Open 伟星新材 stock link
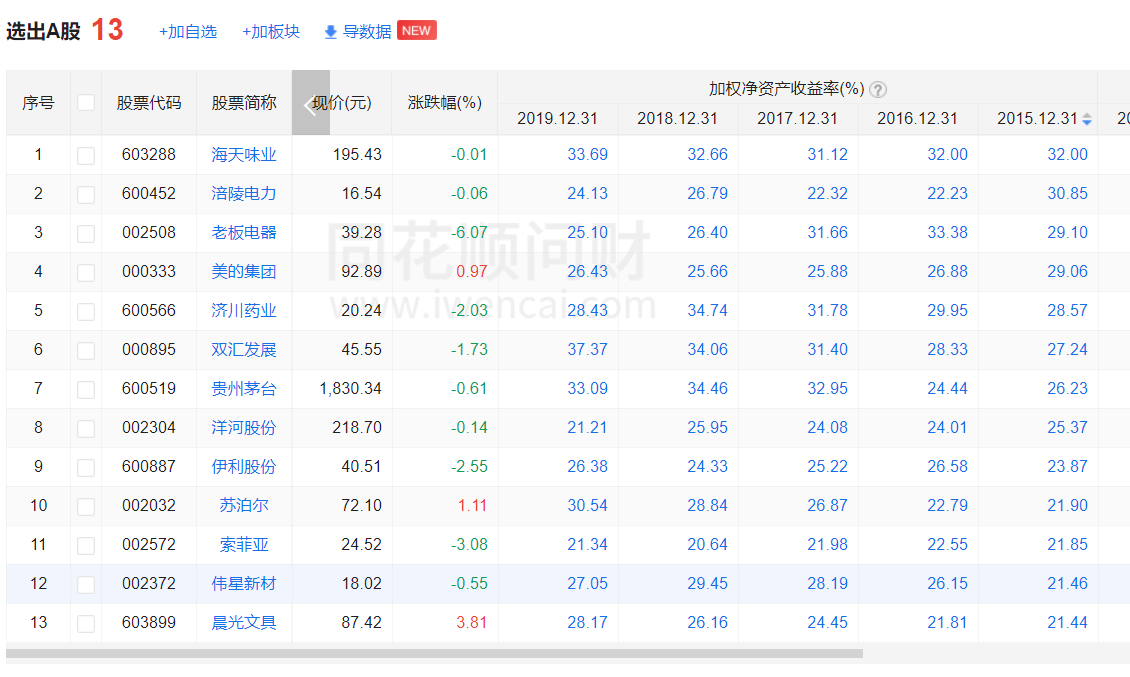 [x=244, y=583]
